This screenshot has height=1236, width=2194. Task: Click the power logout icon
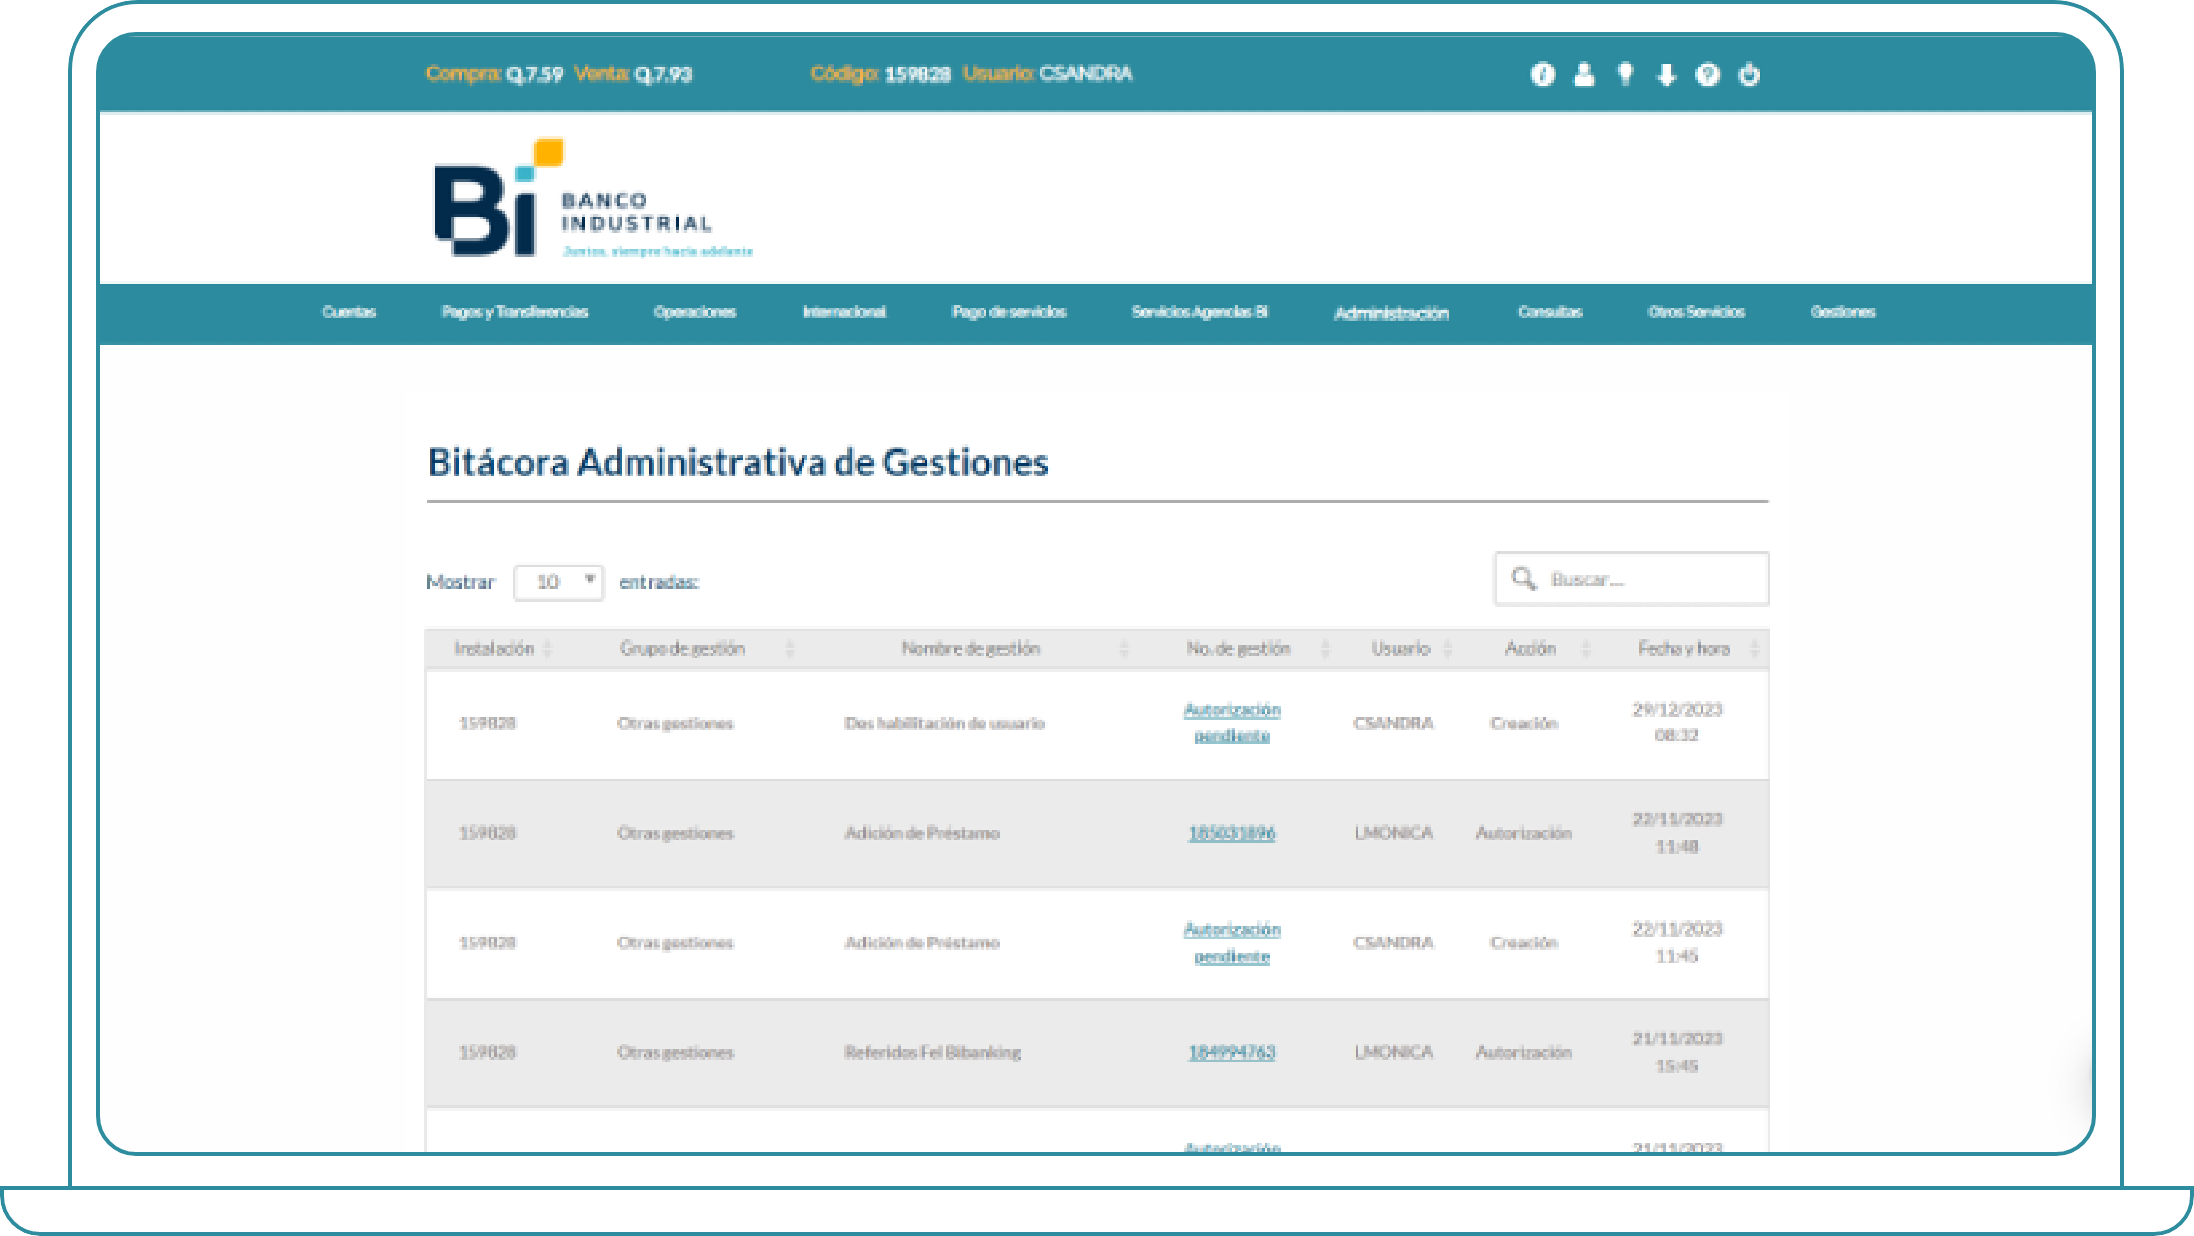coord(1749,74)
